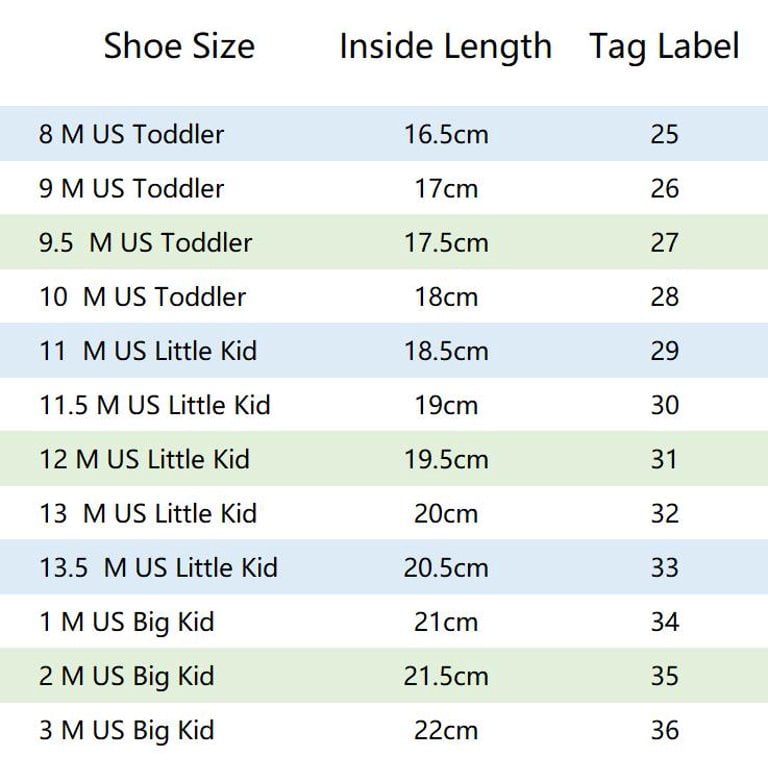Click 11.5 M US Little Kid text

[155, 405]
